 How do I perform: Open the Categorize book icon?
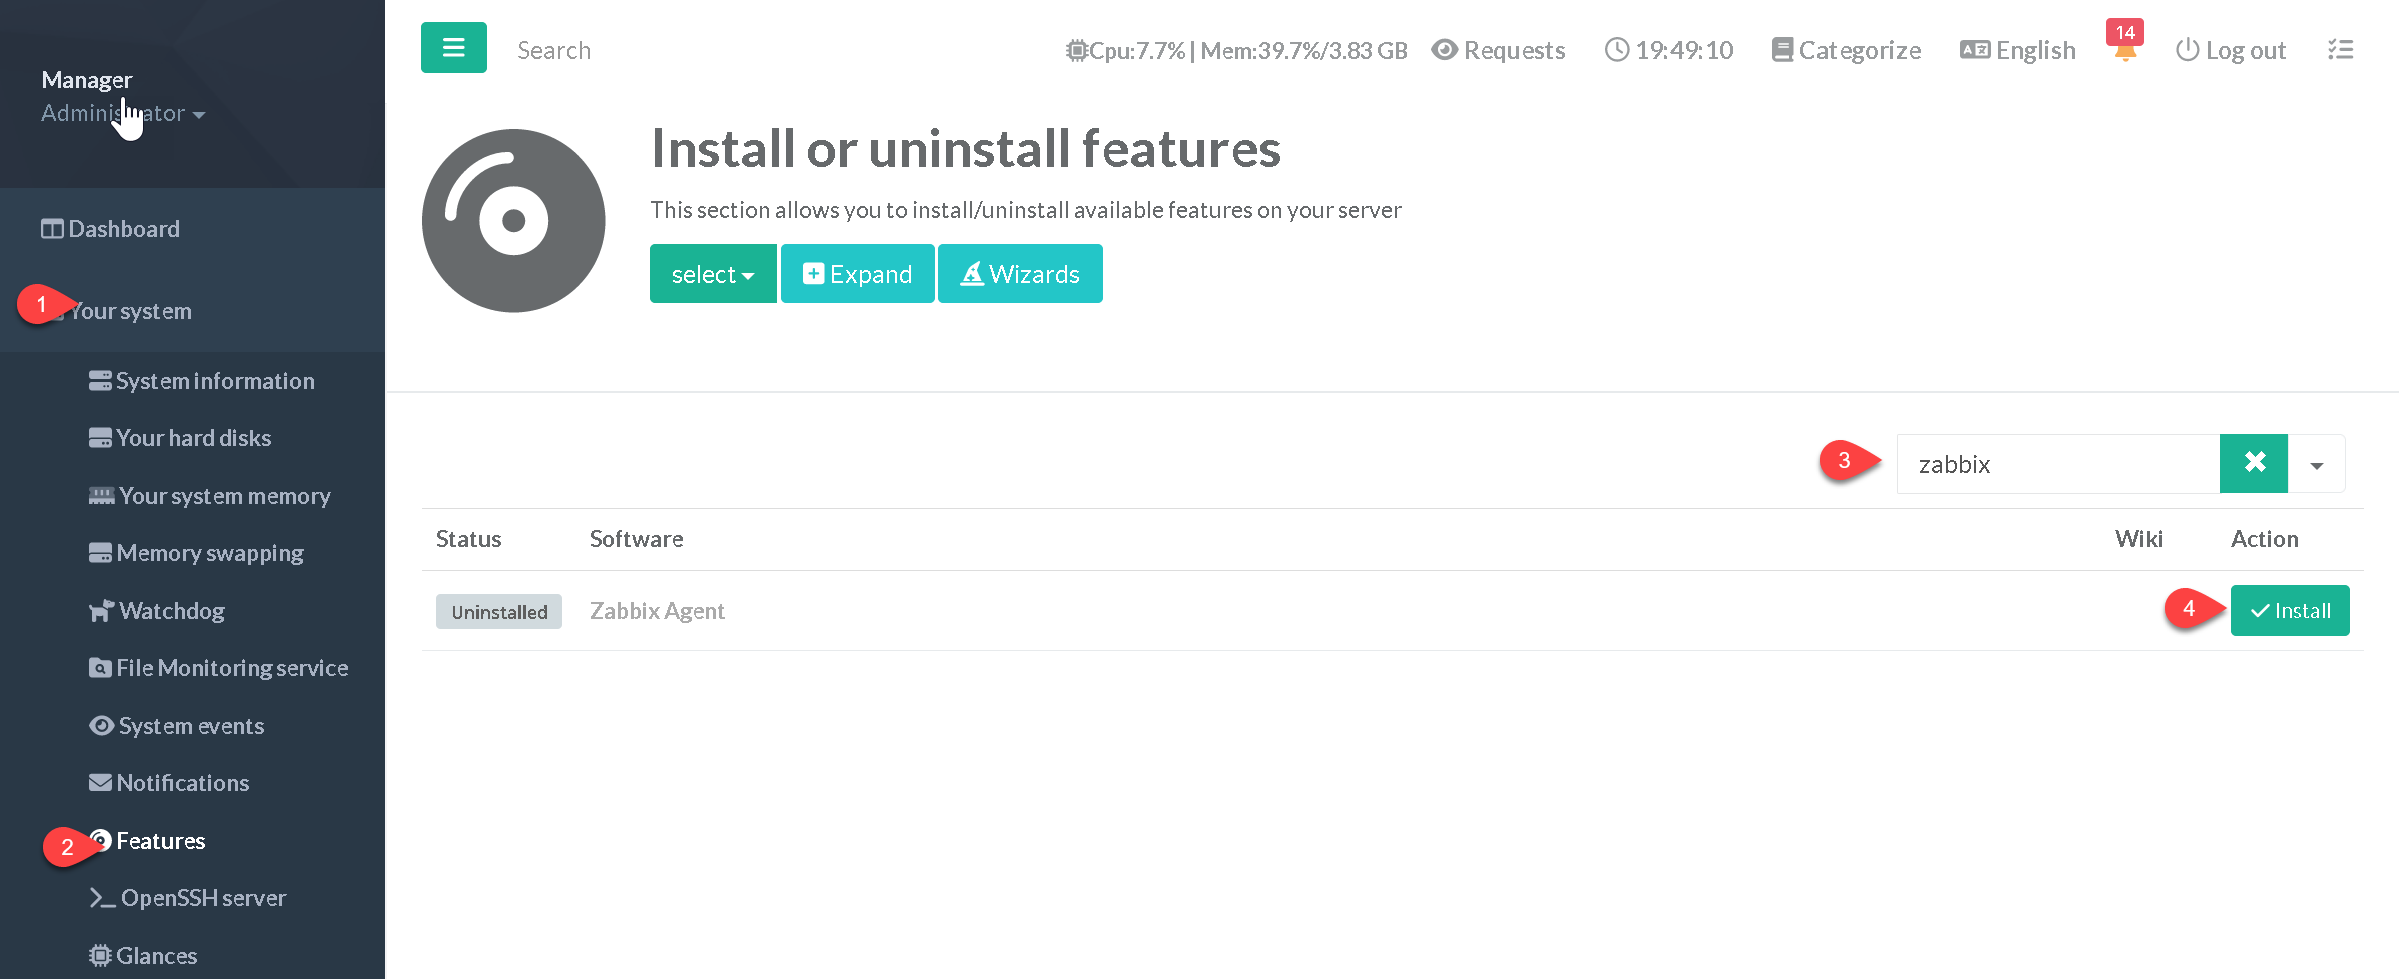point(1781,50)
